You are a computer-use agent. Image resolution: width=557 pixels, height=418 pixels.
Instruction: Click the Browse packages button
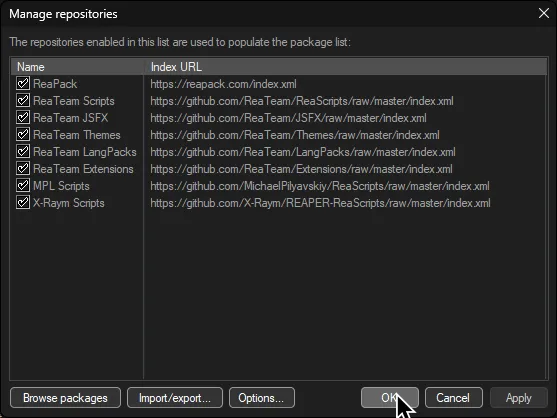tap(65, 398)
